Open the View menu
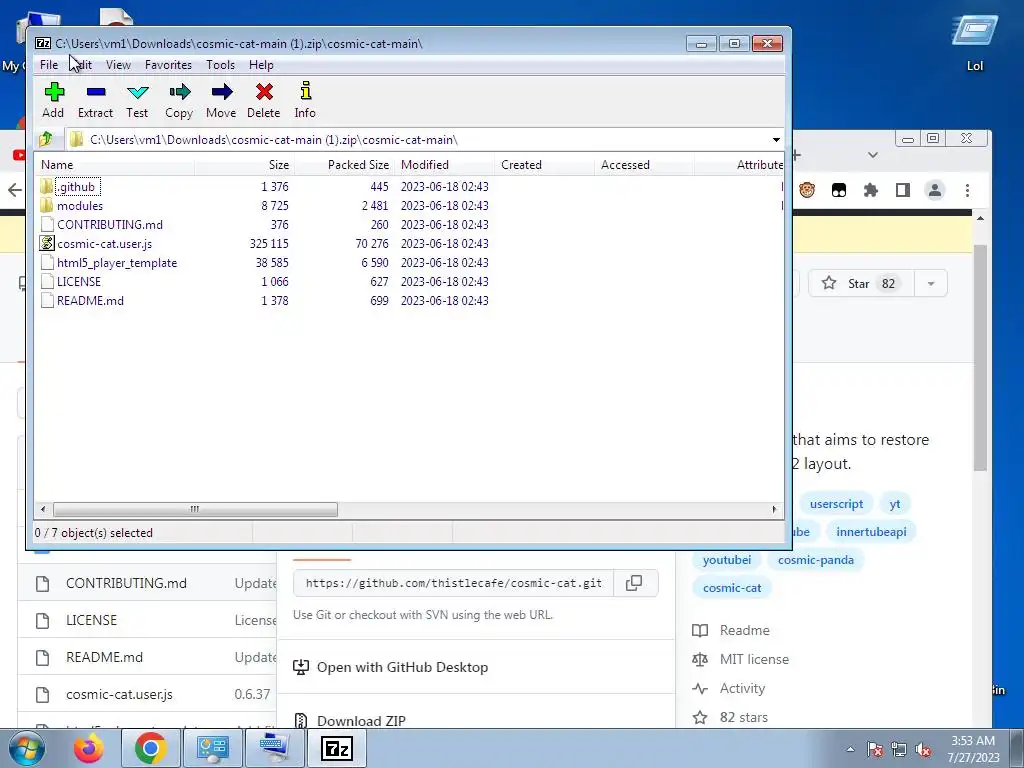 point(118,65)
